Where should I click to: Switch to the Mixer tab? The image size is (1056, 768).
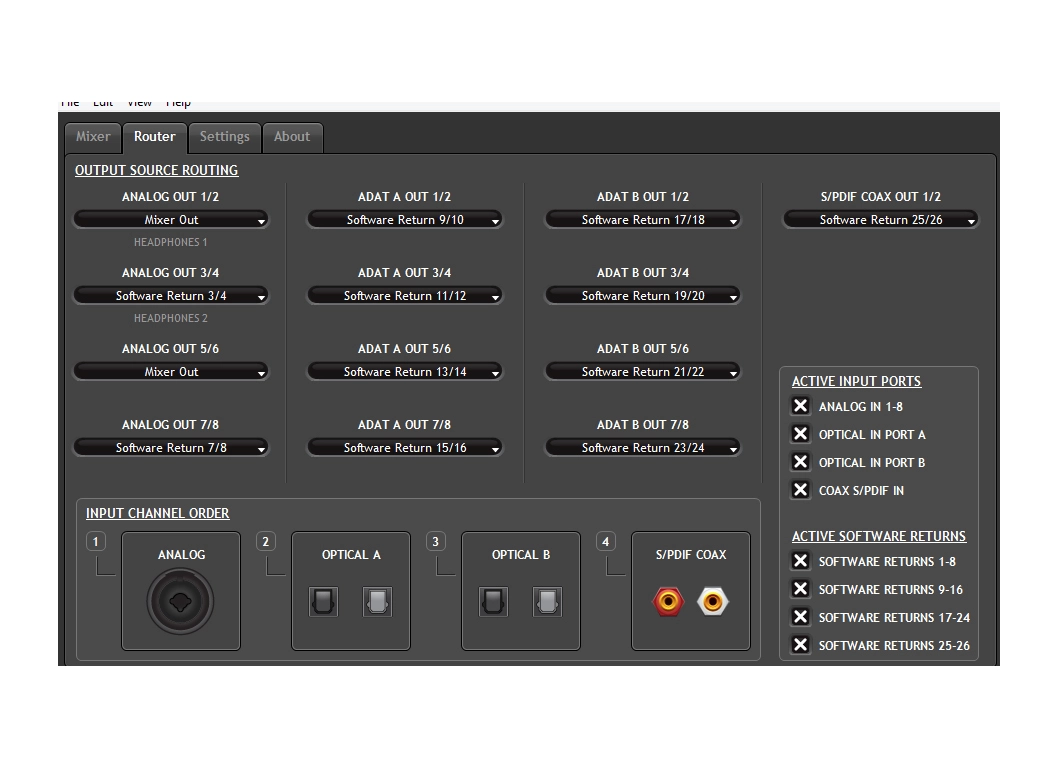click(x=93, y=137)
